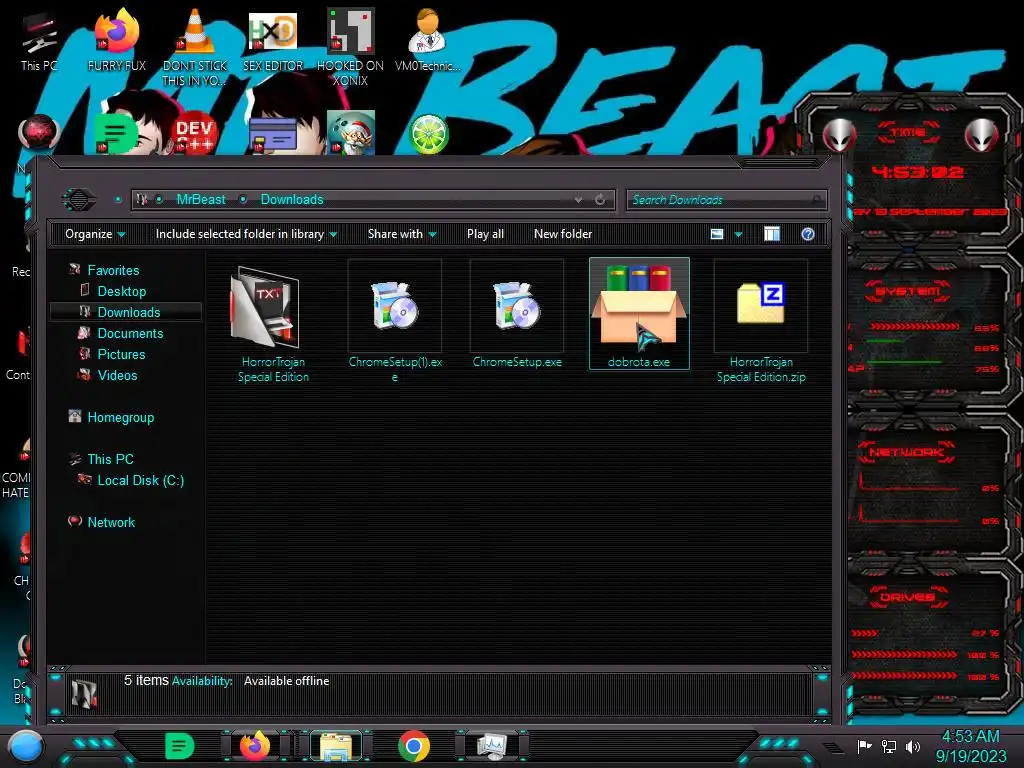The width and height of the screenshot is (1024, 768).
Task: Click the NETWORK gadget header
Action: pos(906,452)
